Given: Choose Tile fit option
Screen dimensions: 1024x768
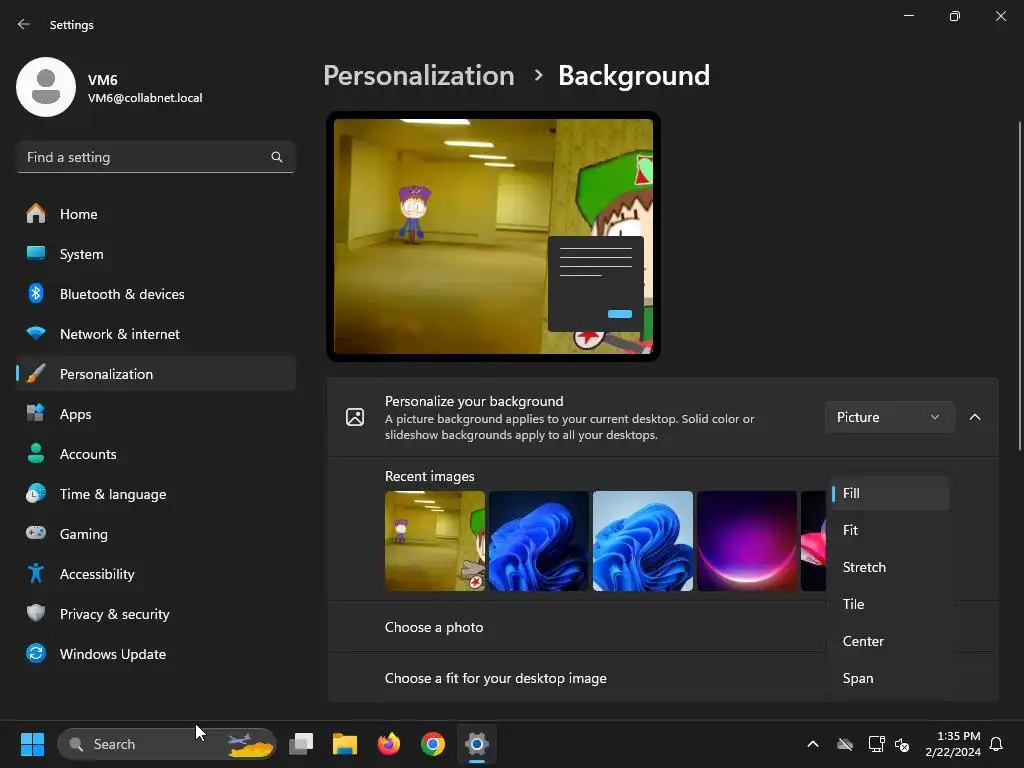Looking at the screenshot, I should (x=889, y=605).
